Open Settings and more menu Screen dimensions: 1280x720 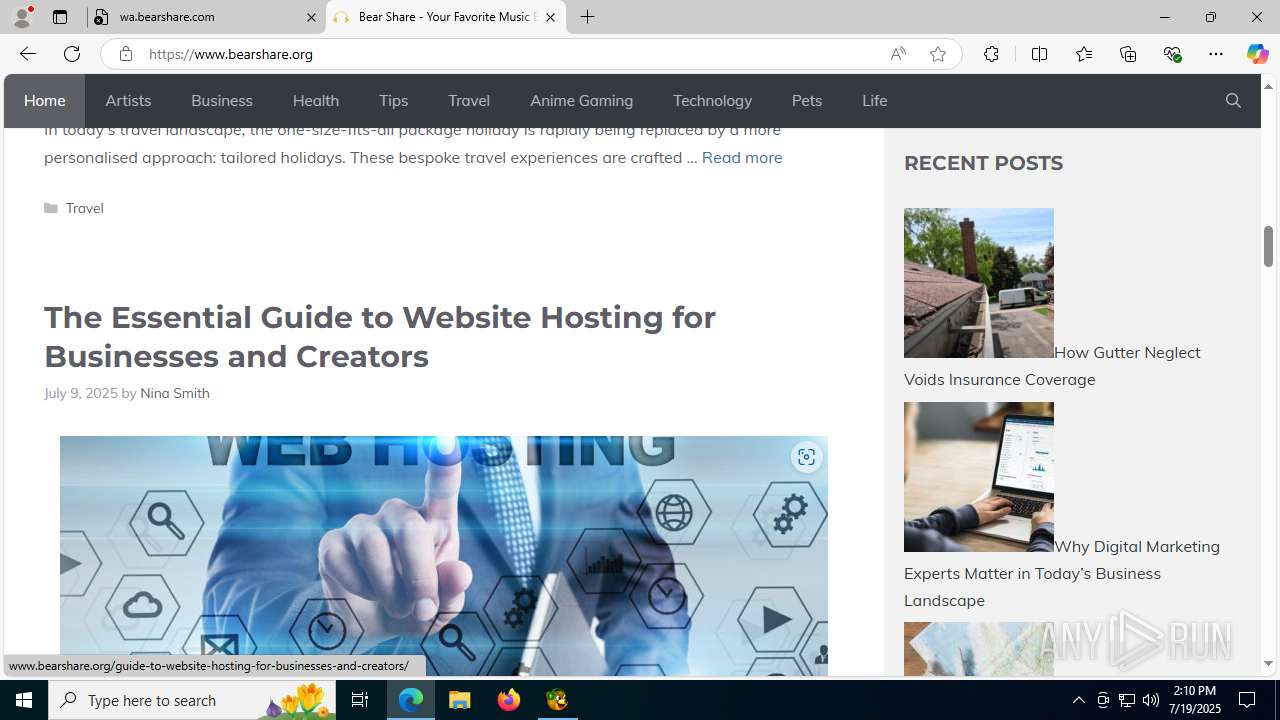coord(1216,54)
